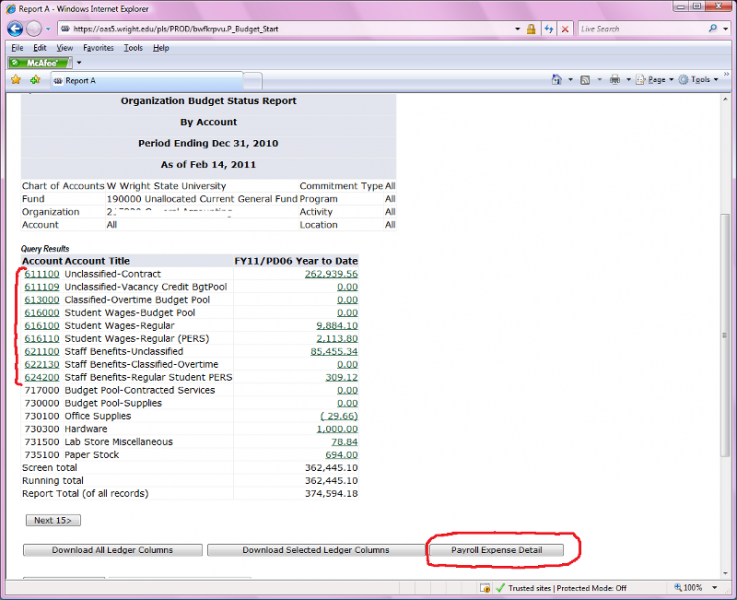Expand the McAfee toolbar dropdown arrow
The width and height of the screenshot is (737, 600).
tap(79, 63)
